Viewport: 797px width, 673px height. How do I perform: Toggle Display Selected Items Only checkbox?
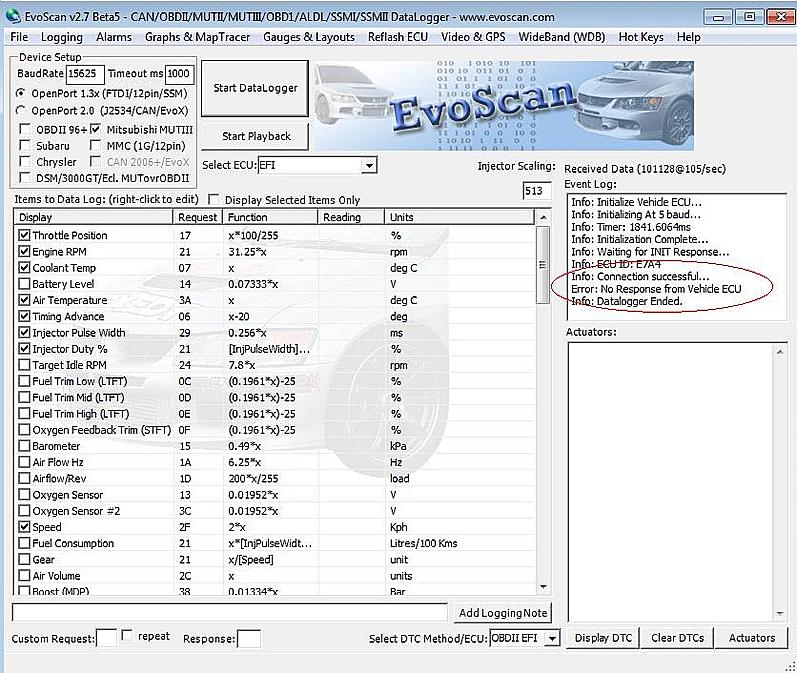pyautogui.click(x=214, y=199)
